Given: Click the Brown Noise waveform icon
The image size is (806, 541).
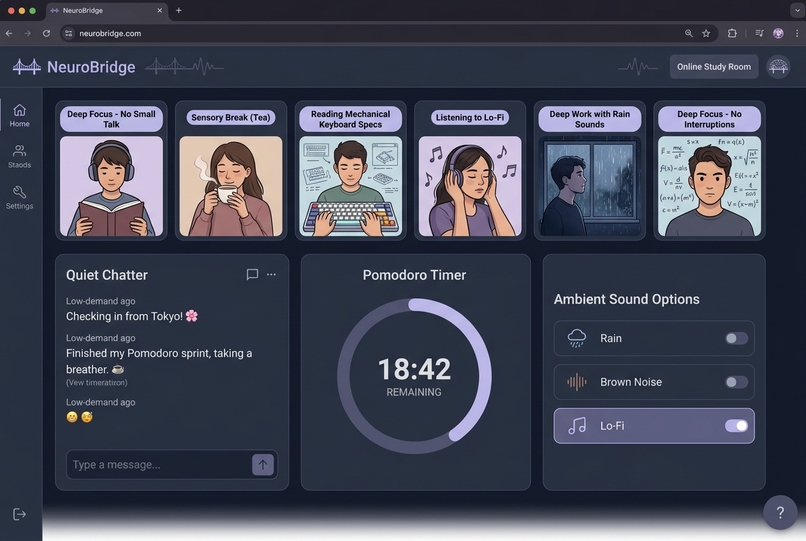Looking at the screenshot, I should point(577,382).
